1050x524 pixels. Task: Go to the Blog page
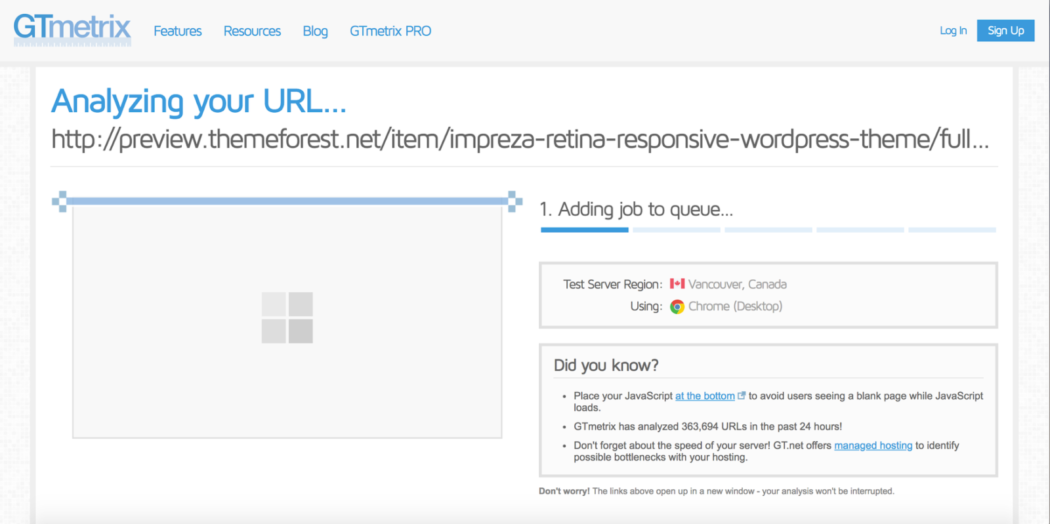[315, 31]
